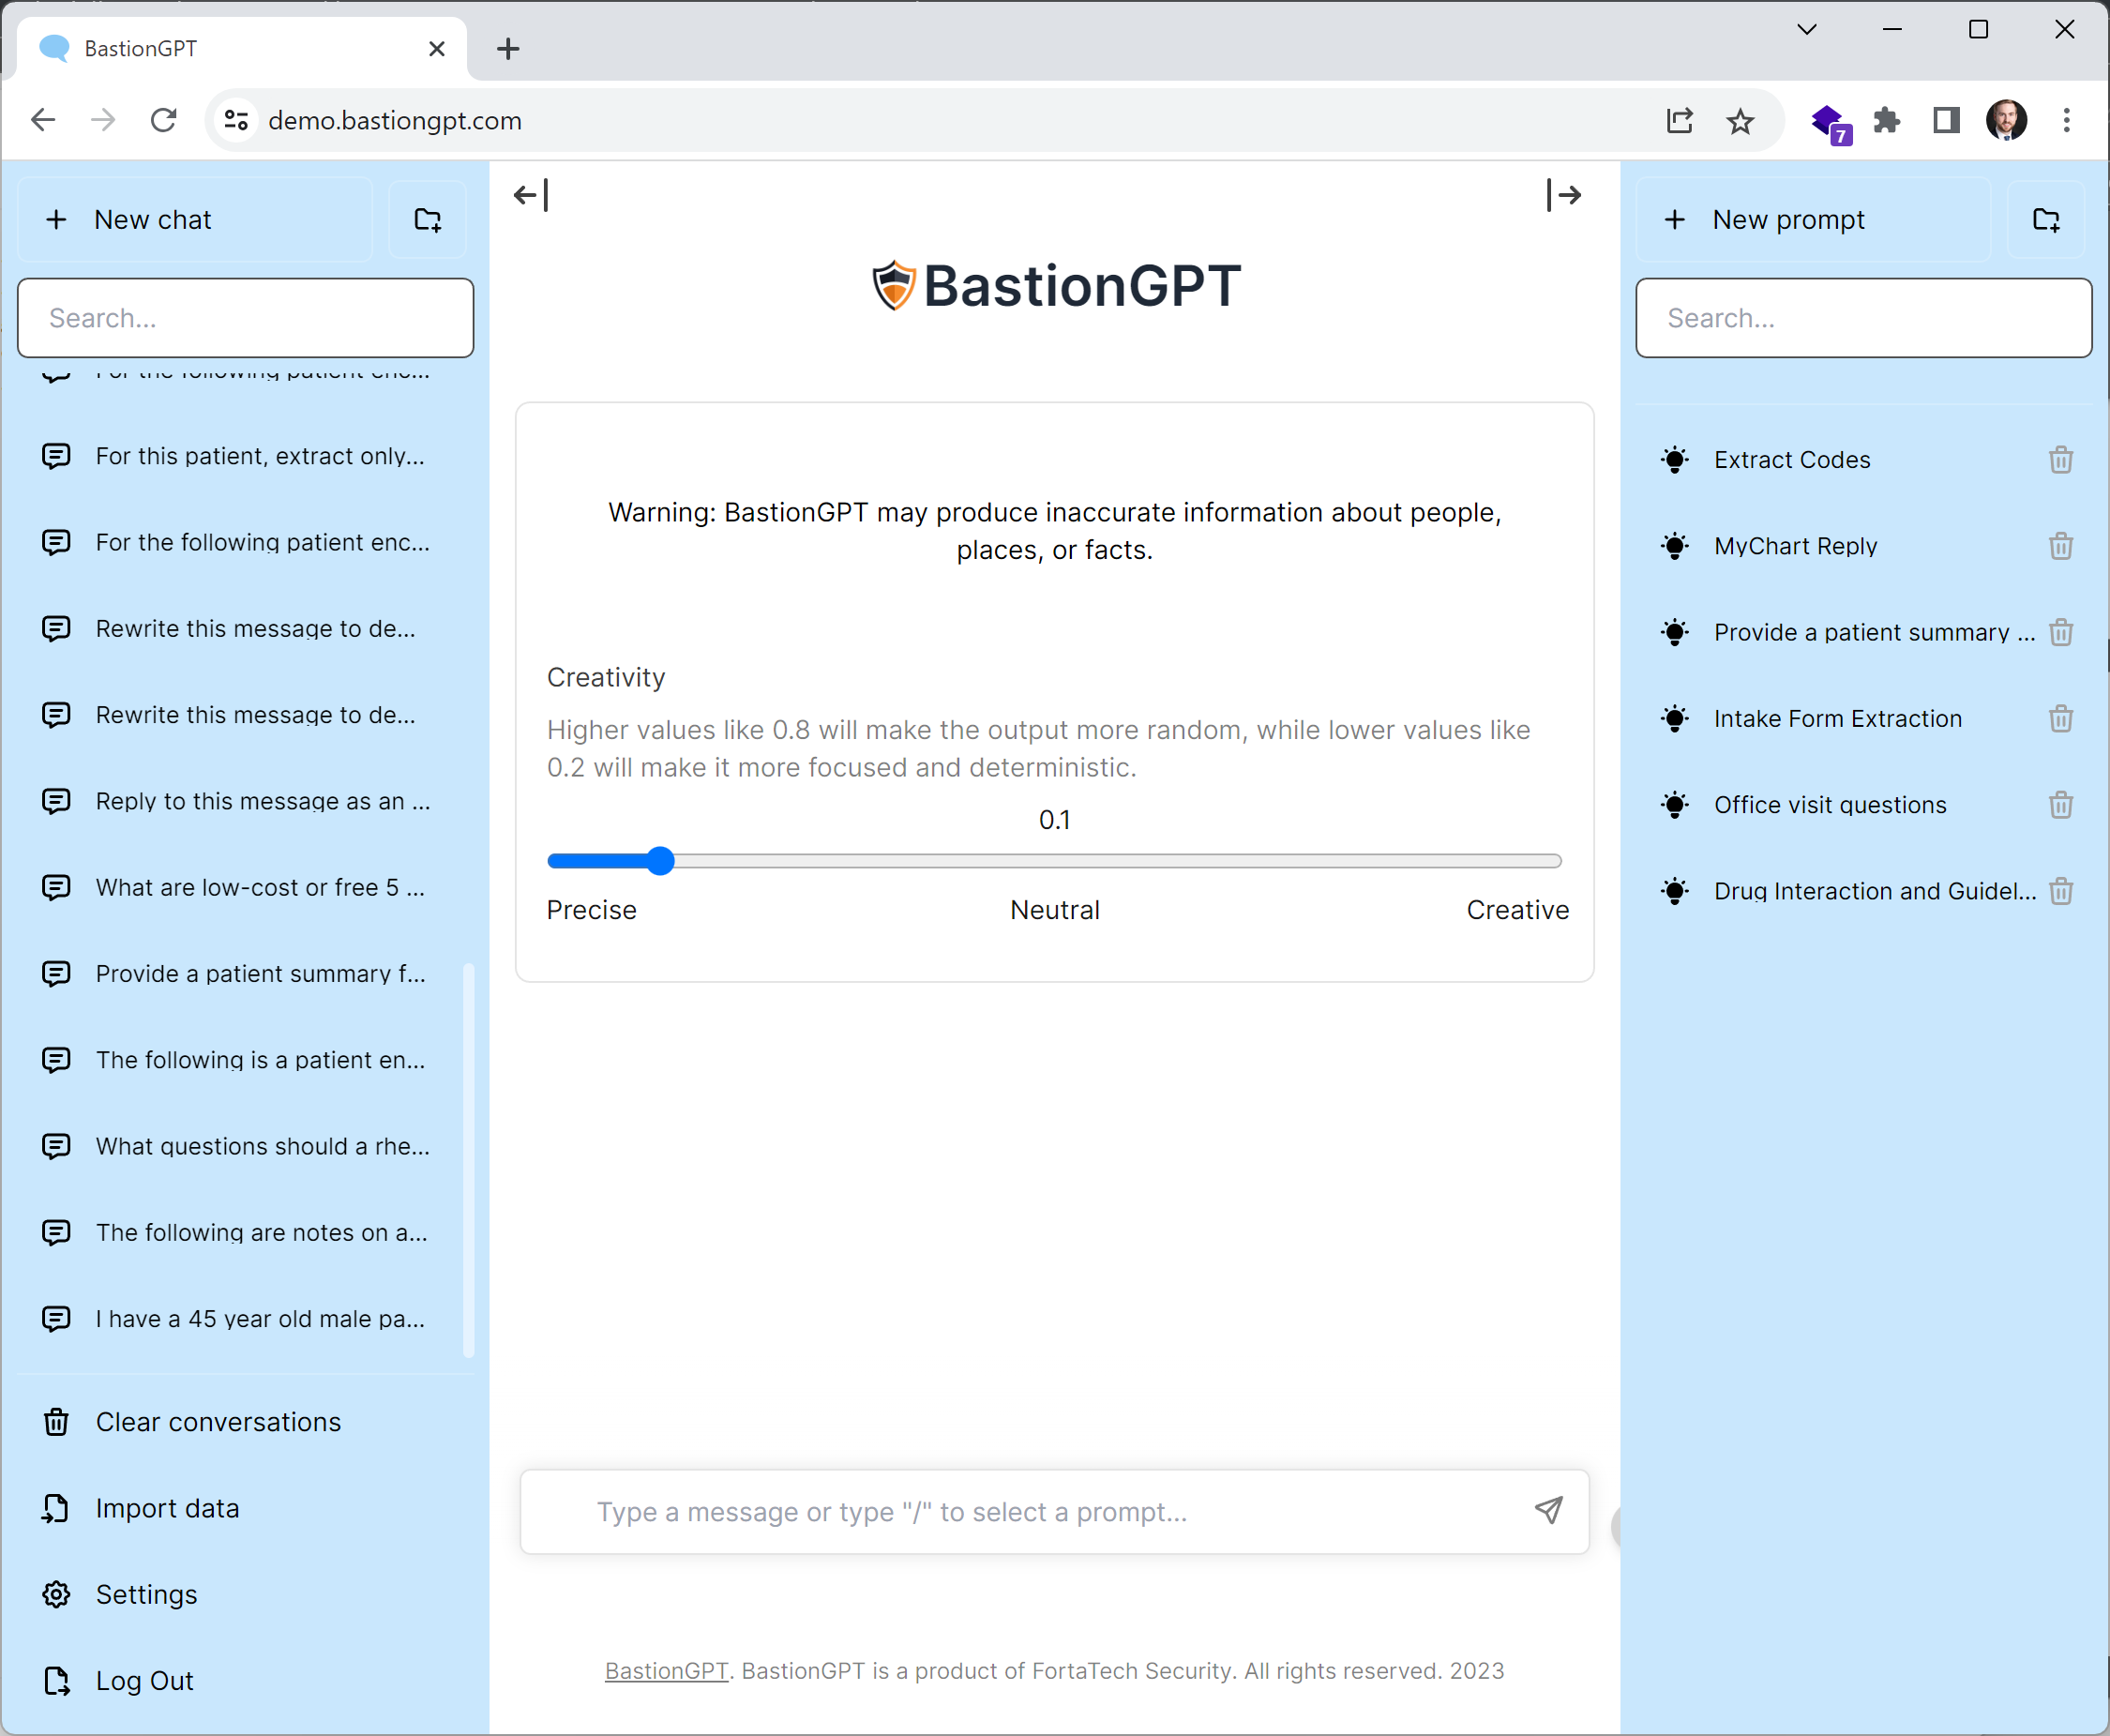
Task: Delete the Office visit questions prompt
Action: coord(2060,805)
